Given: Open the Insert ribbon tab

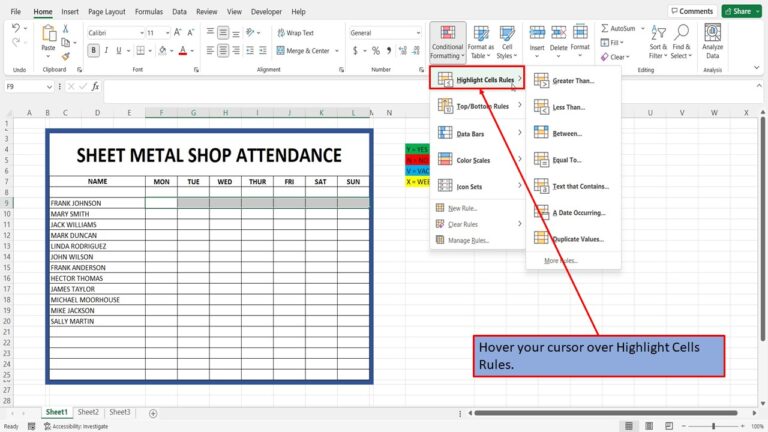Looking at the screenshot, I should point(70,11).
